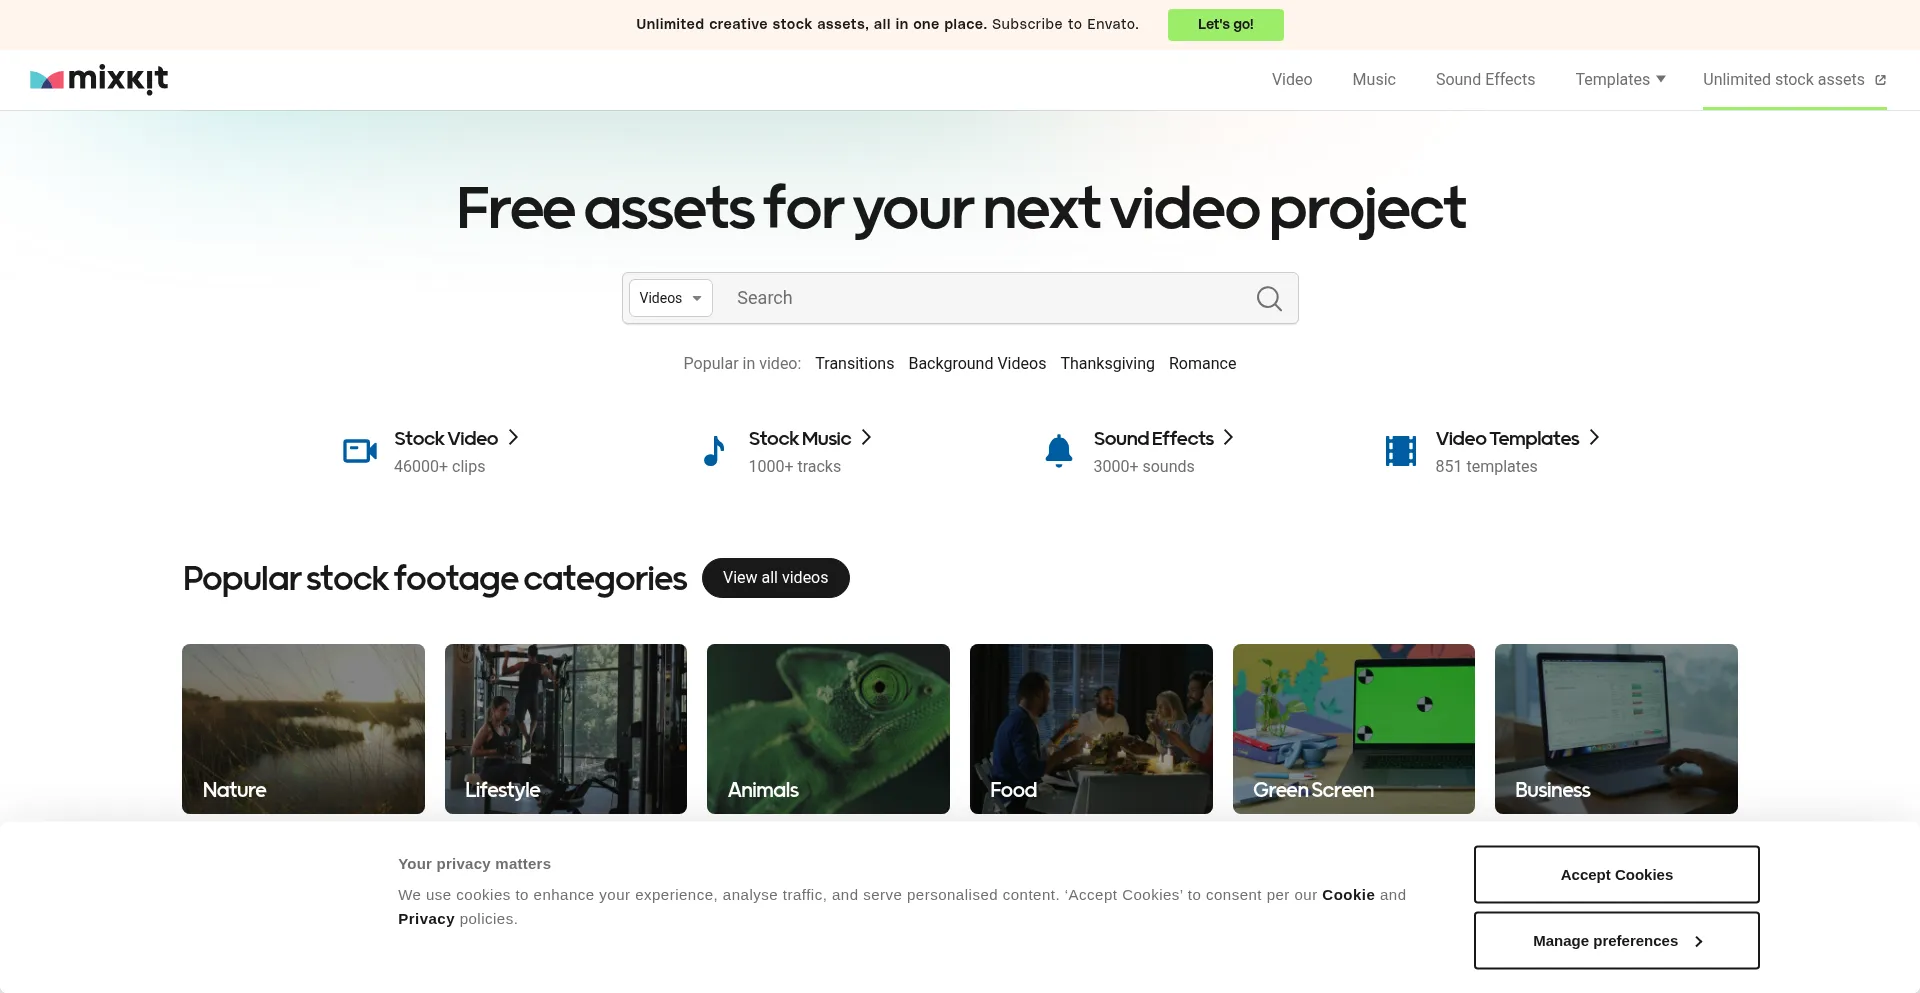Select the Romance popular search link
The width and height of the screenshot is (1920, 993).
click(1202, 363)
